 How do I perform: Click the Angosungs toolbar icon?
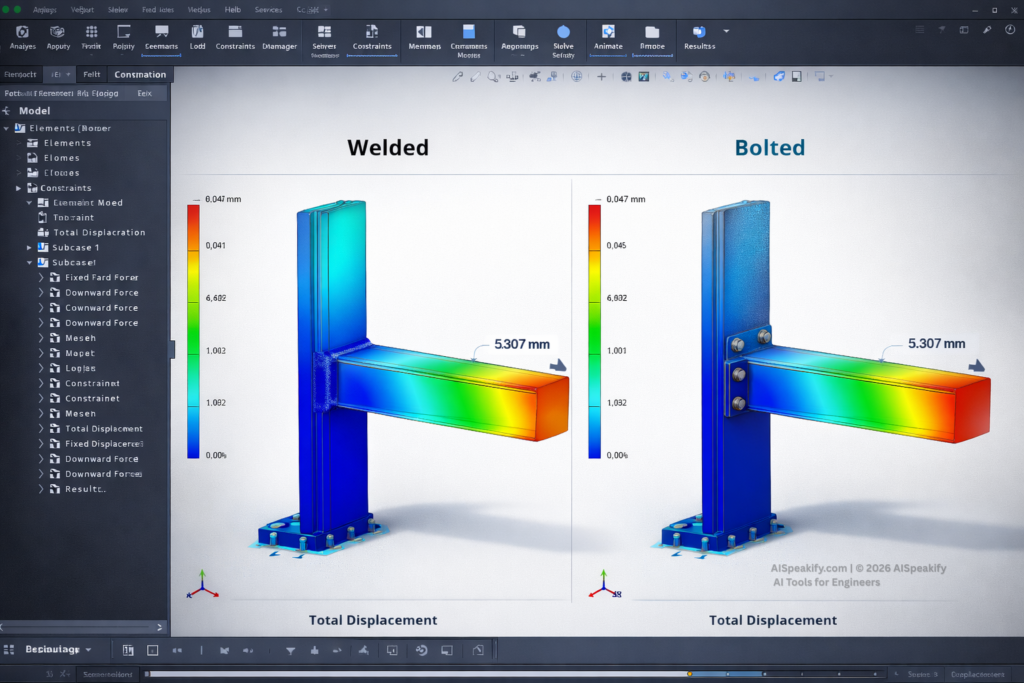pyautogui.click(x=519, y=37)
